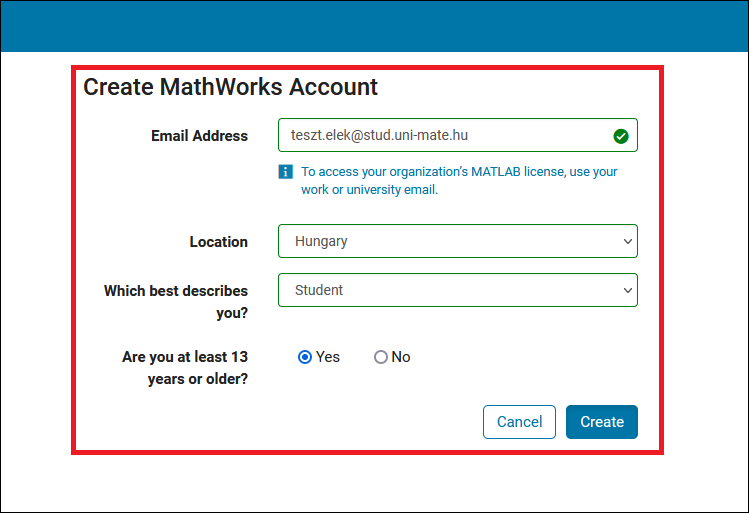749x513 pixels.
Task: Click the "Yes" label text
Action: point(328,357)
